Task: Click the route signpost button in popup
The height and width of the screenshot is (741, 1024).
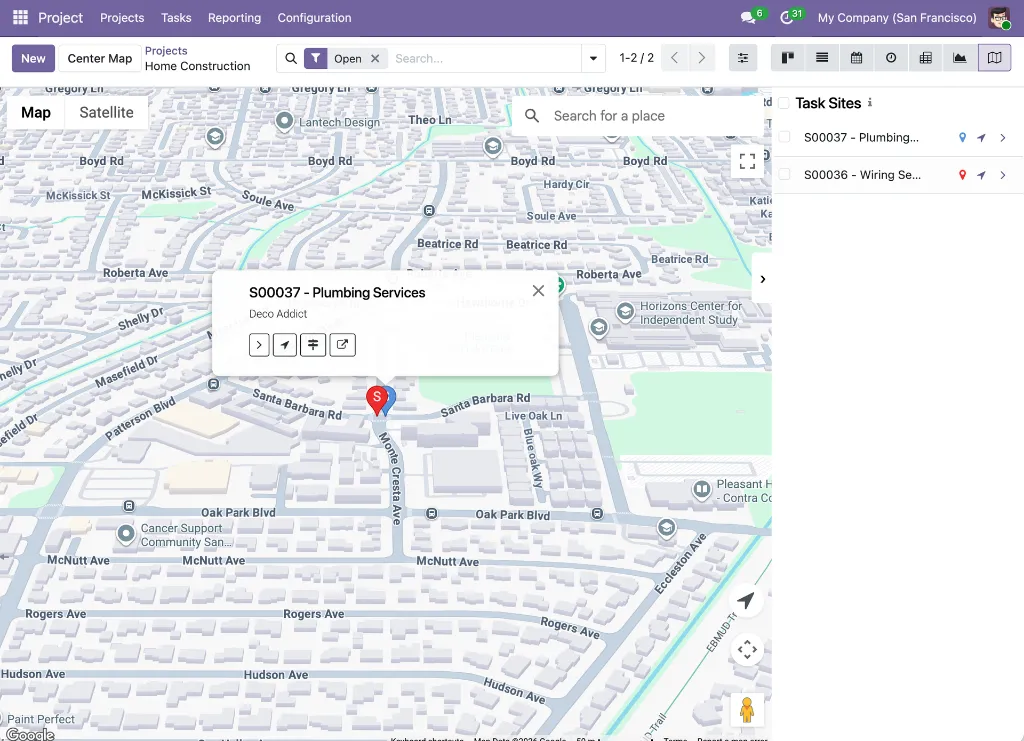Action: point(313,345)
